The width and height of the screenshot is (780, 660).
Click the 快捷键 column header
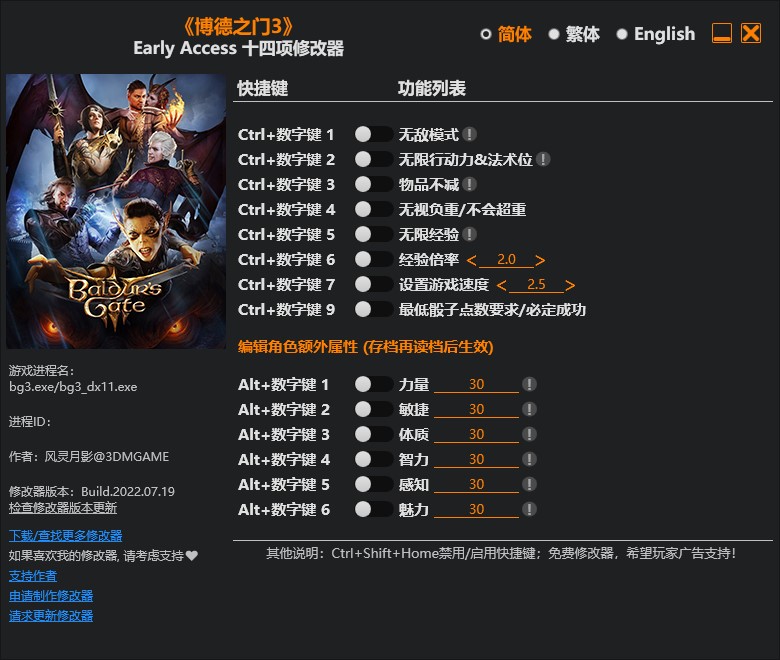[x=263, y=88]
